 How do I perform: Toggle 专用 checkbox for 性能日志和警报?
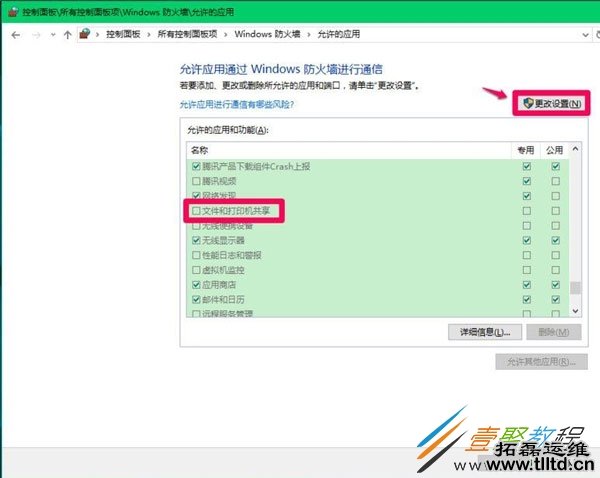527,255
